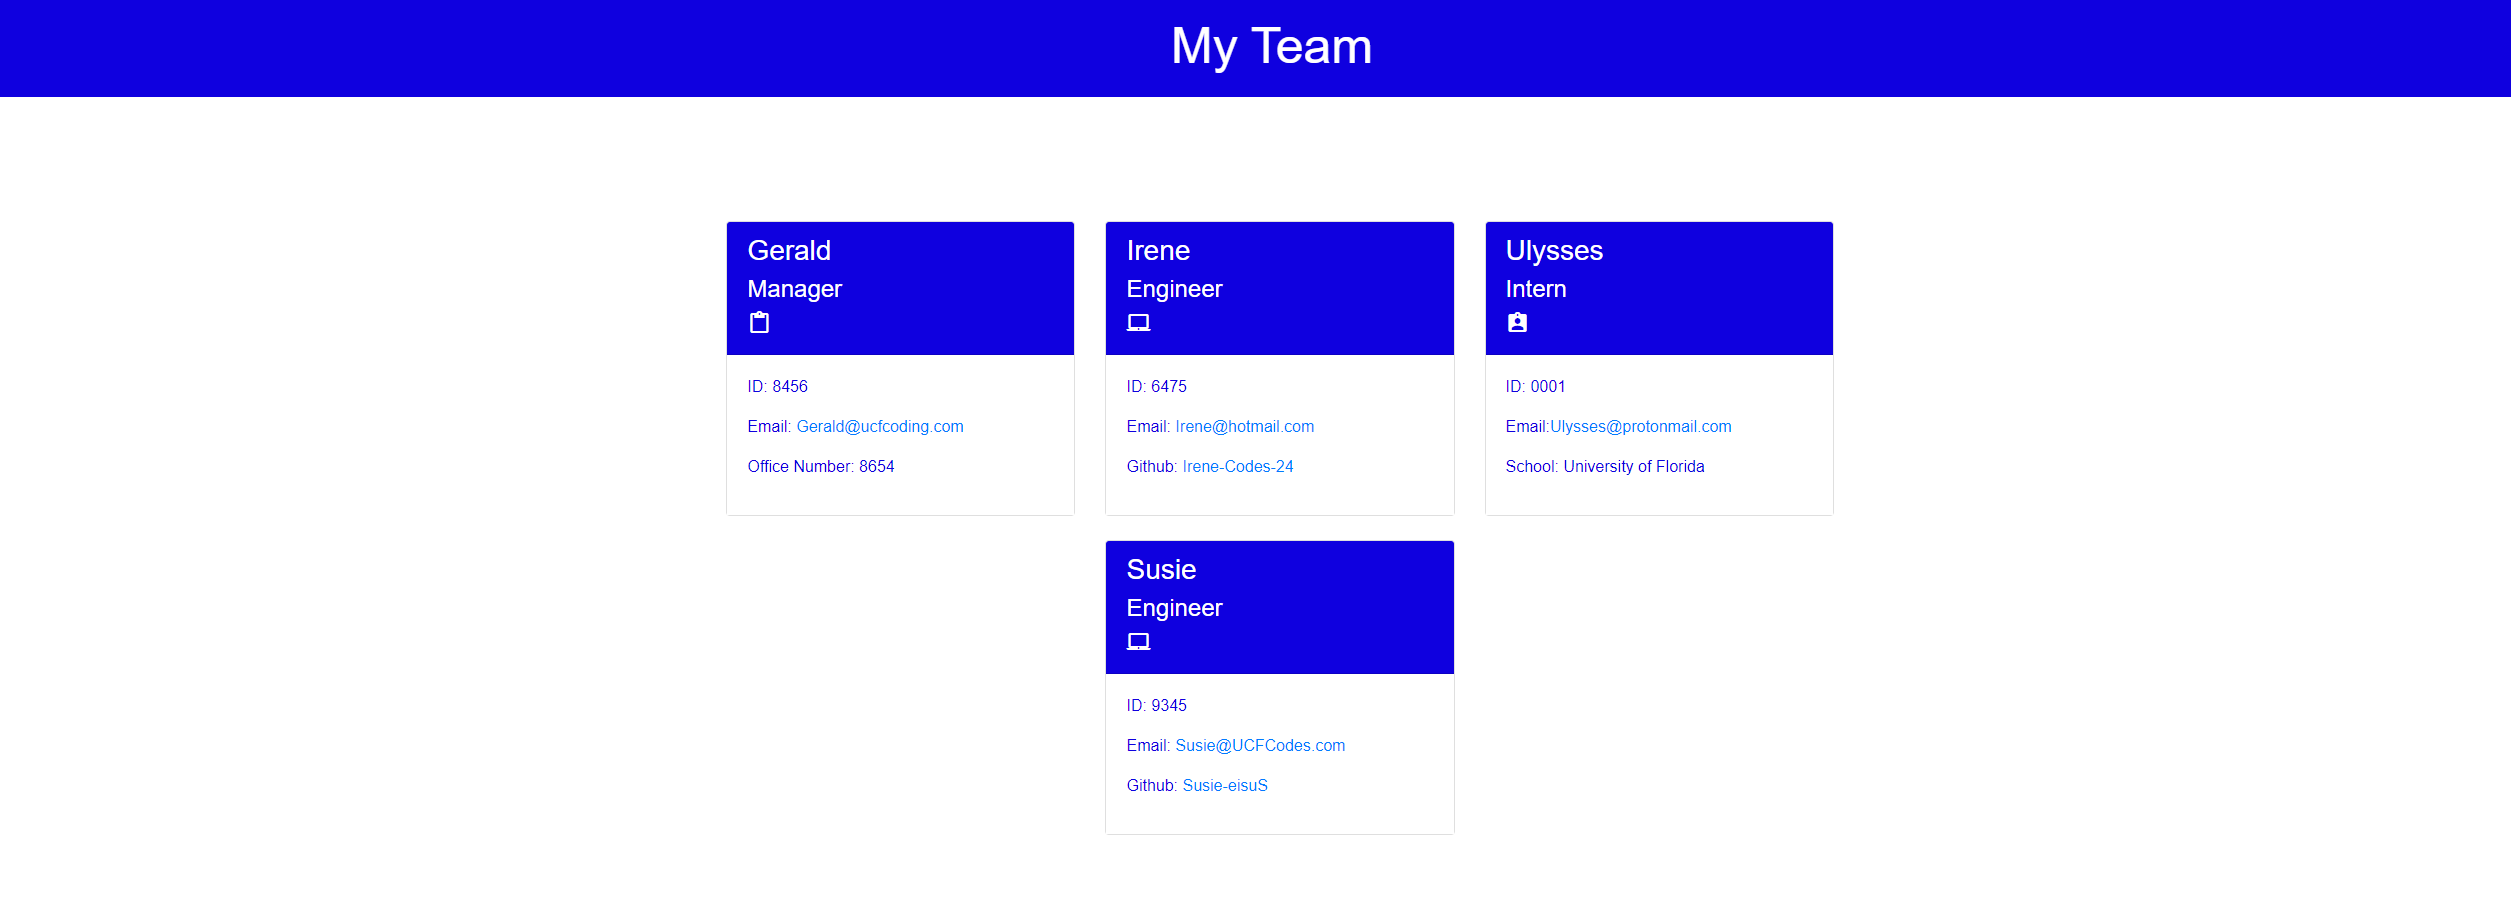Open the Ulysses@protonmail.com email link
The width and height of the screenshot is (2511, 914).
pyautogui.click(x=1640, y=426)
